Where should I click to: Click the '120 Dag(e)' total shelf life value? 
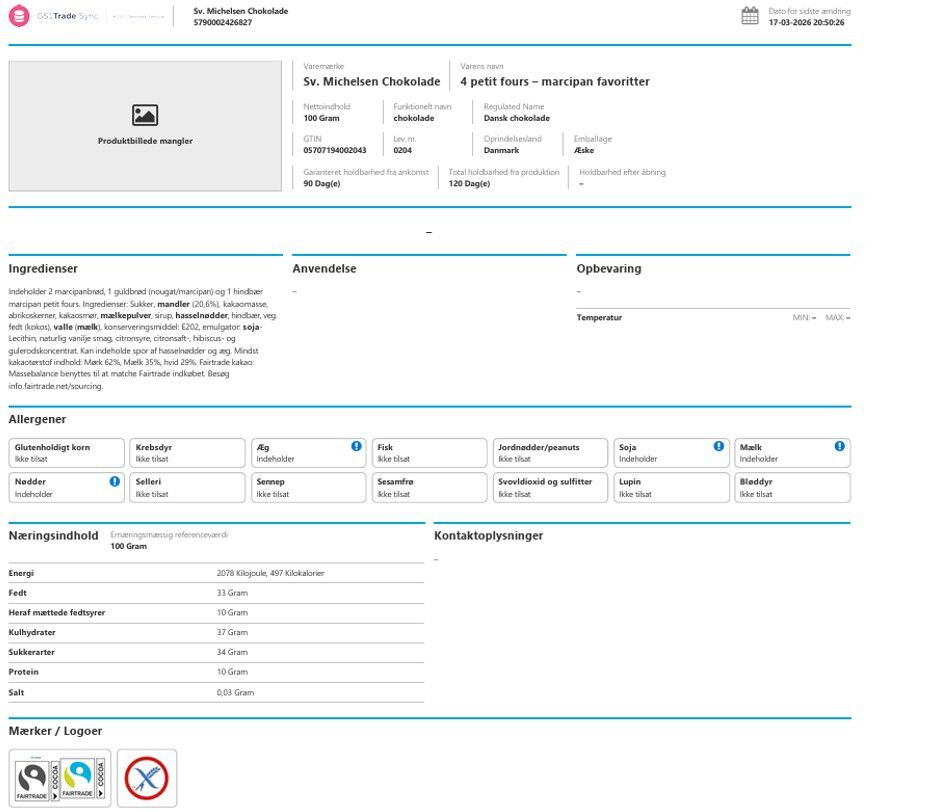click(469, 184)
